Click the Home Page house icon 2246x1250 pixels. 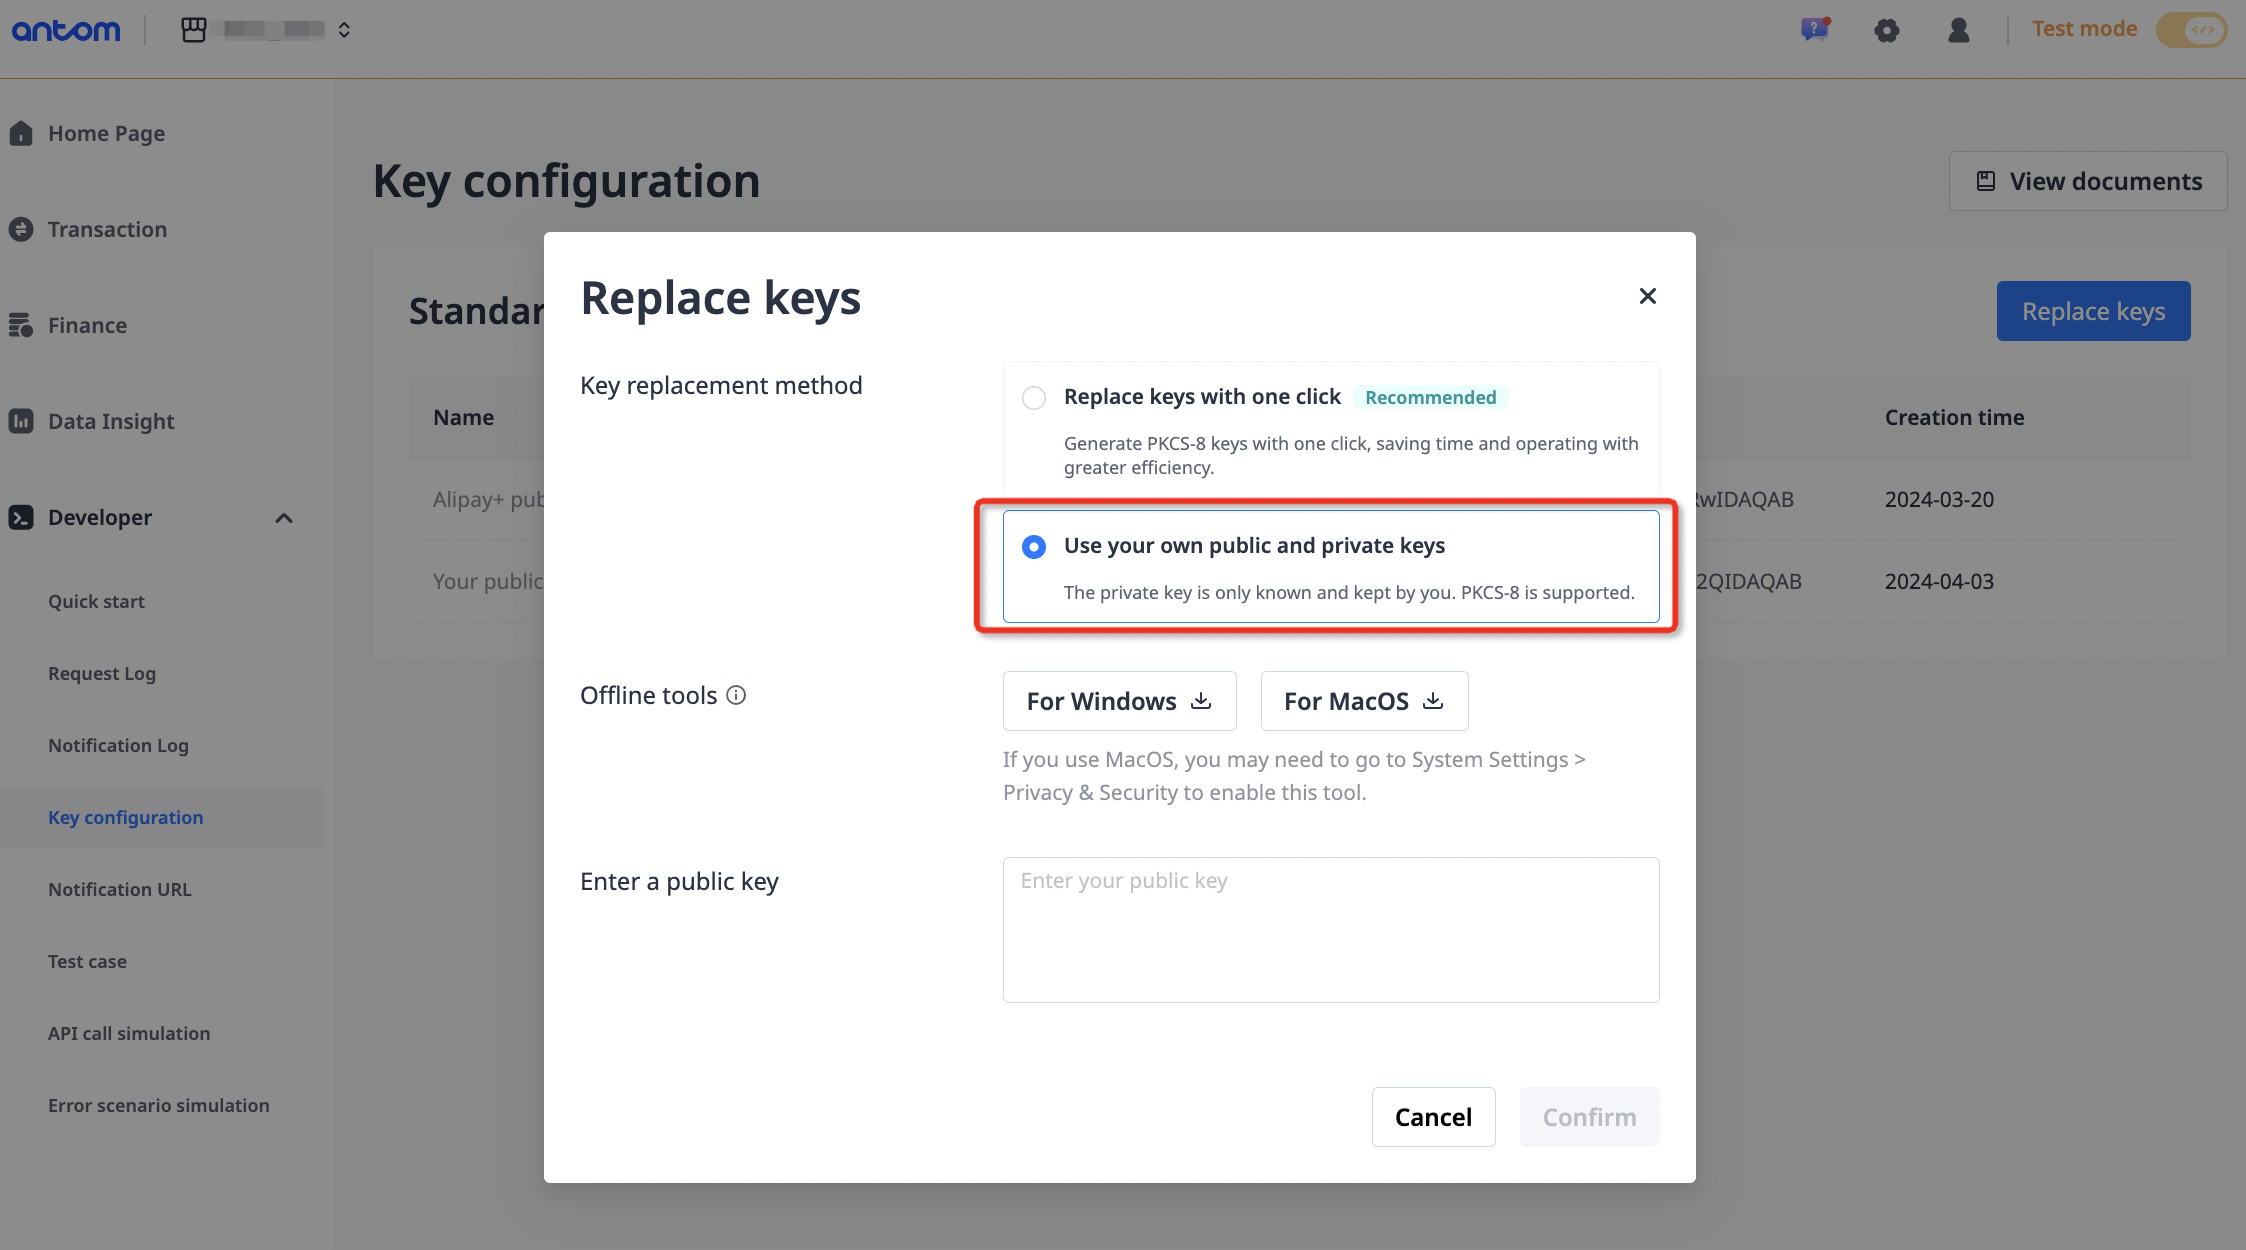click(21, 133)
